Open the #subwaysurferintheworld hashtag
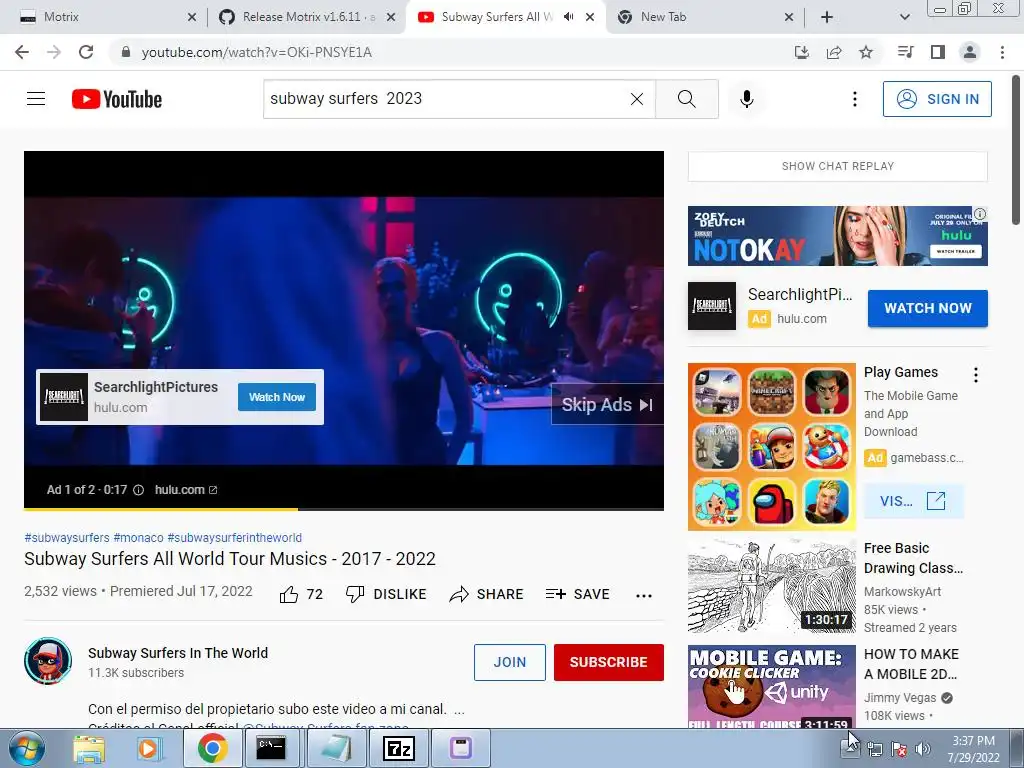The height and width of the screenshot is (768, 1024). 234,537
